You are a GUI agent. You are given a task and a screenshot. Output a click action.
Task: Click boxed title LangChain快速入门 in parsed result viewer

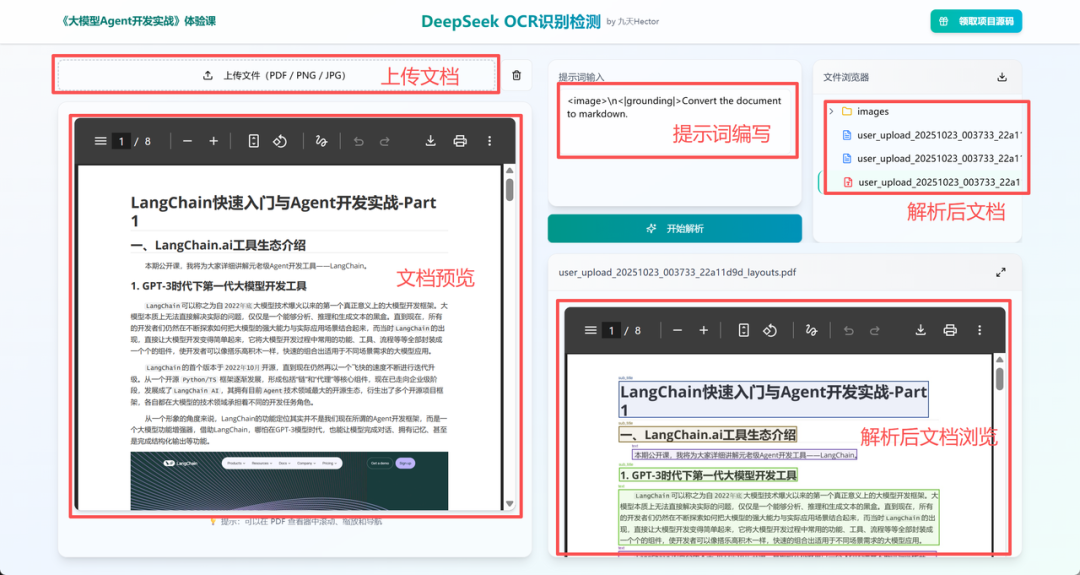pos(773,400)
